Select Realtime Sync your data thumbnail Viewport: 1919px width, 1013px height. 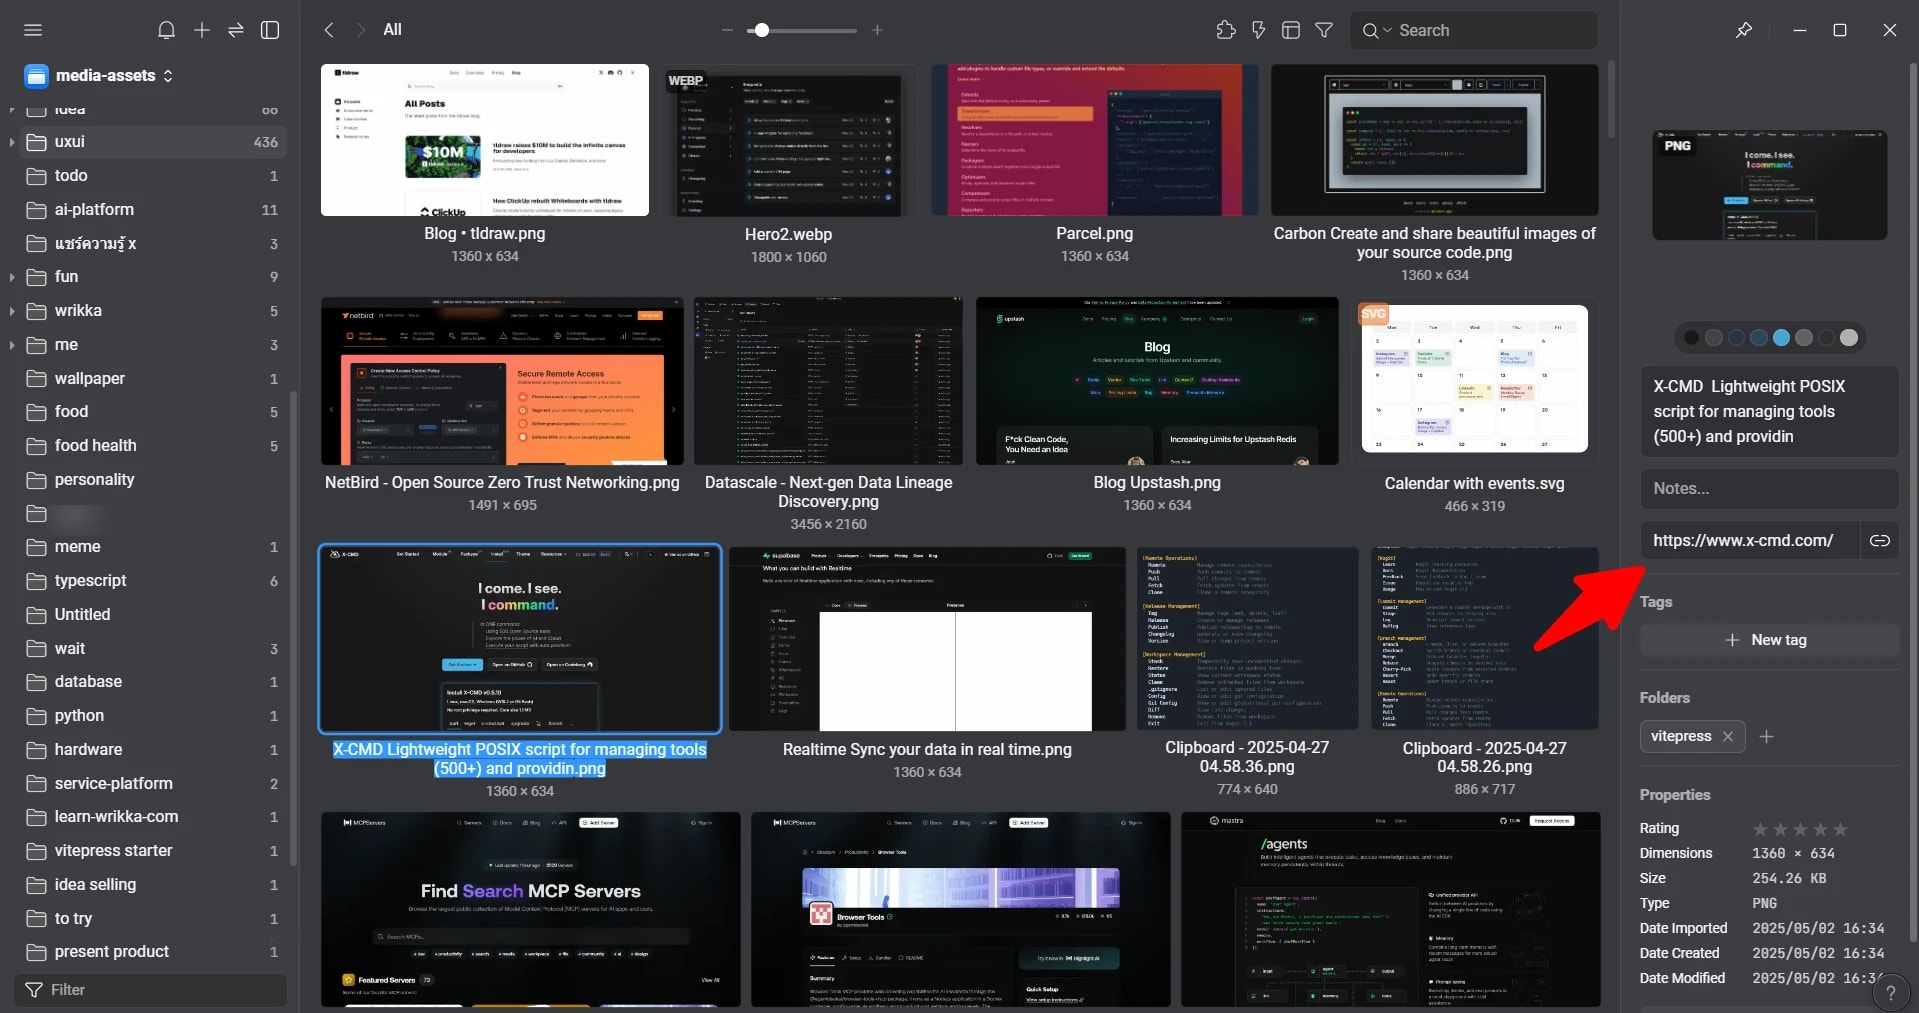(x=927, y=639)
